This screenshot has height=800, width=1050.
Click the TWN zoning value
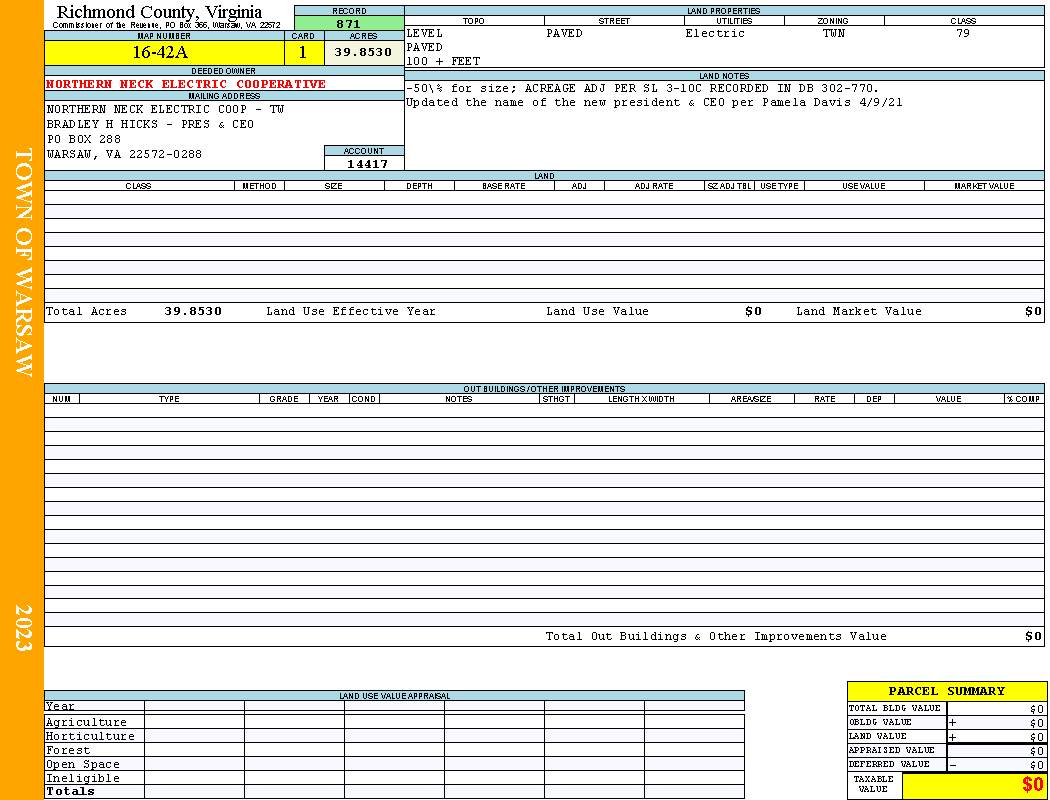point(834,33)
